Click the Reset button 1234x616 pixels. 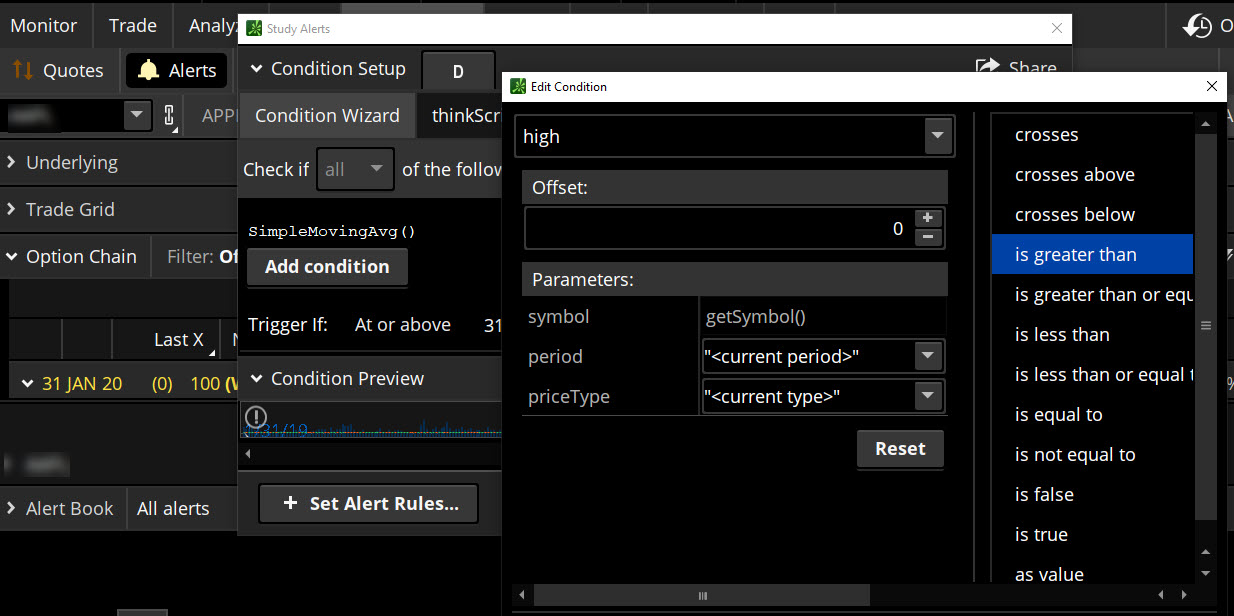point(899,449)
